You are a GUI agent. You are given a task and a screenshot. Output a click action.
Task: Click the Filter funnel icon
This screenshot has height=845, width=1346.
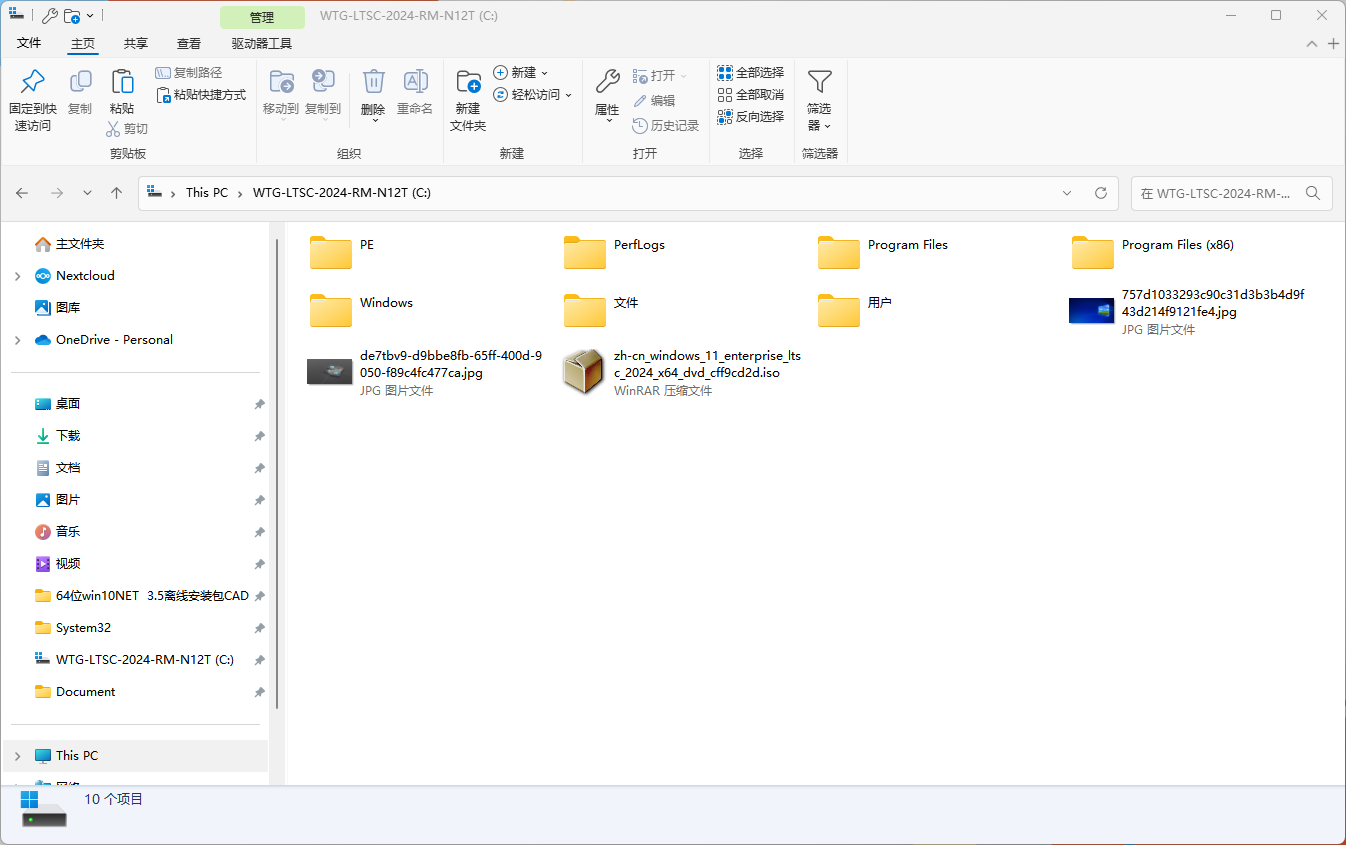(x=819, y=83)
